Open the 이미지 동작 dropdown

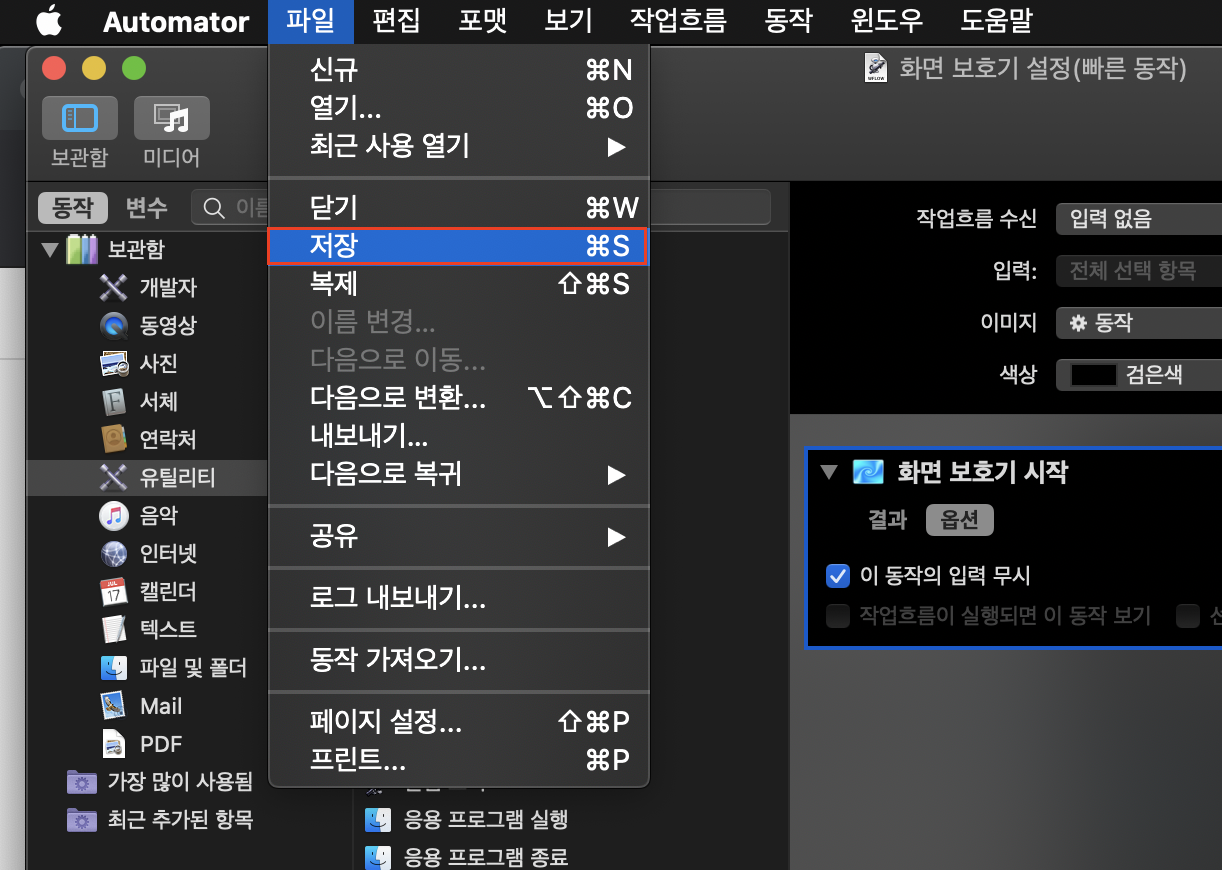click(x=1139, y=323)
